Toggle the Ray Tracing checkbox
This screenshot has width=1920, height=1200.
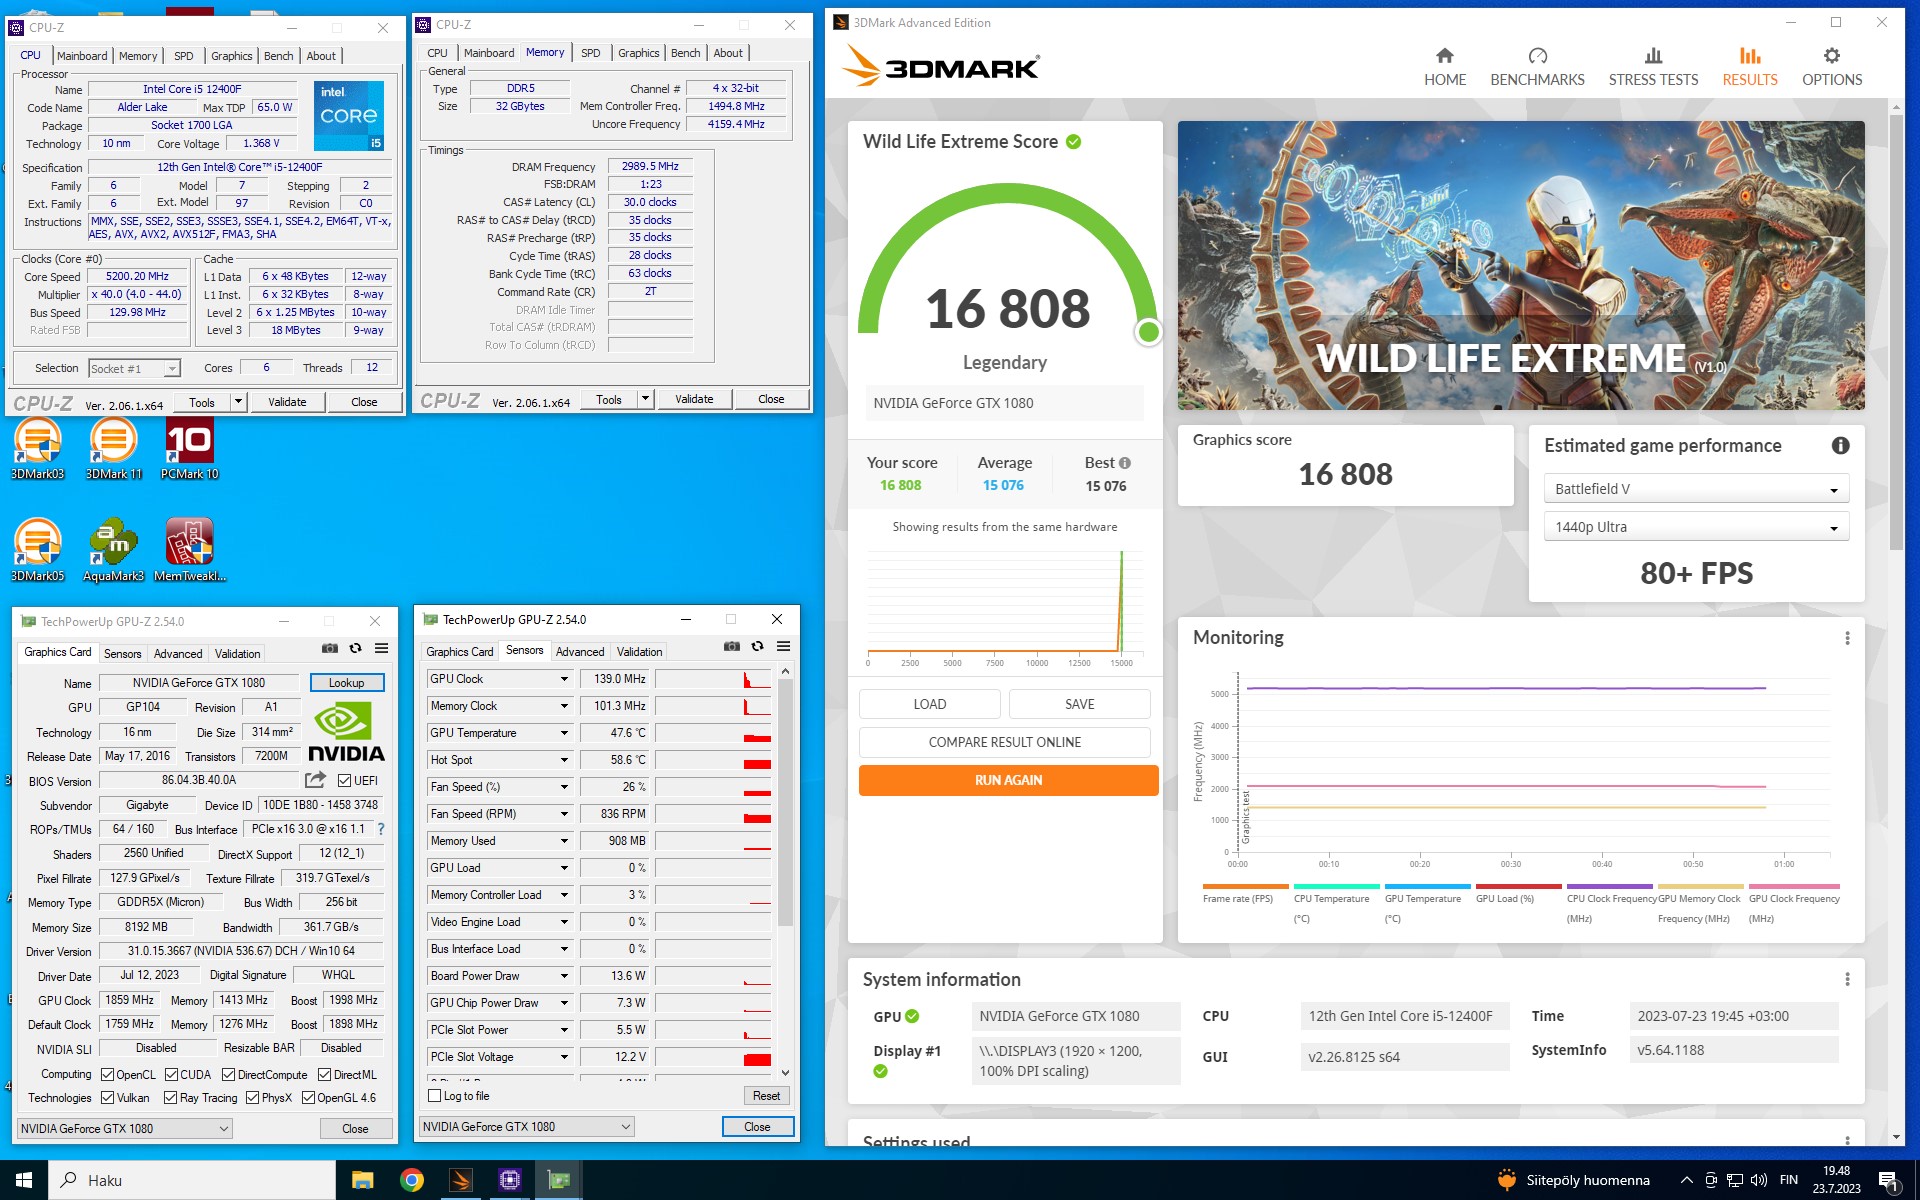(x=170, y=1098)
